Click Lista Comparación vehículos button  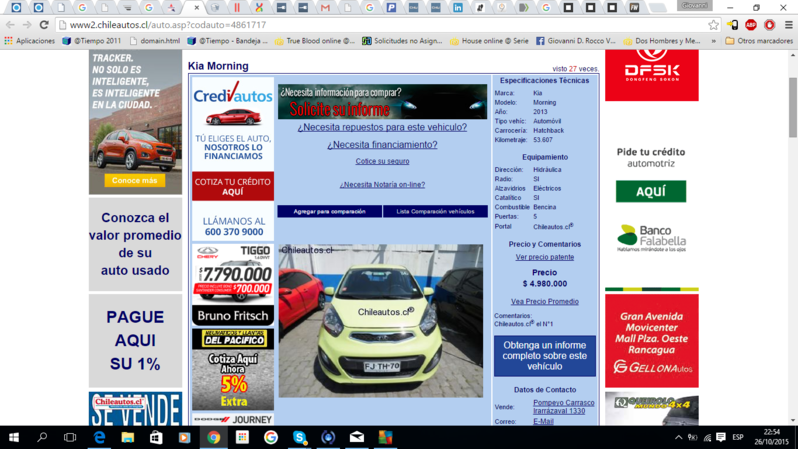click(x=435, y=211)
